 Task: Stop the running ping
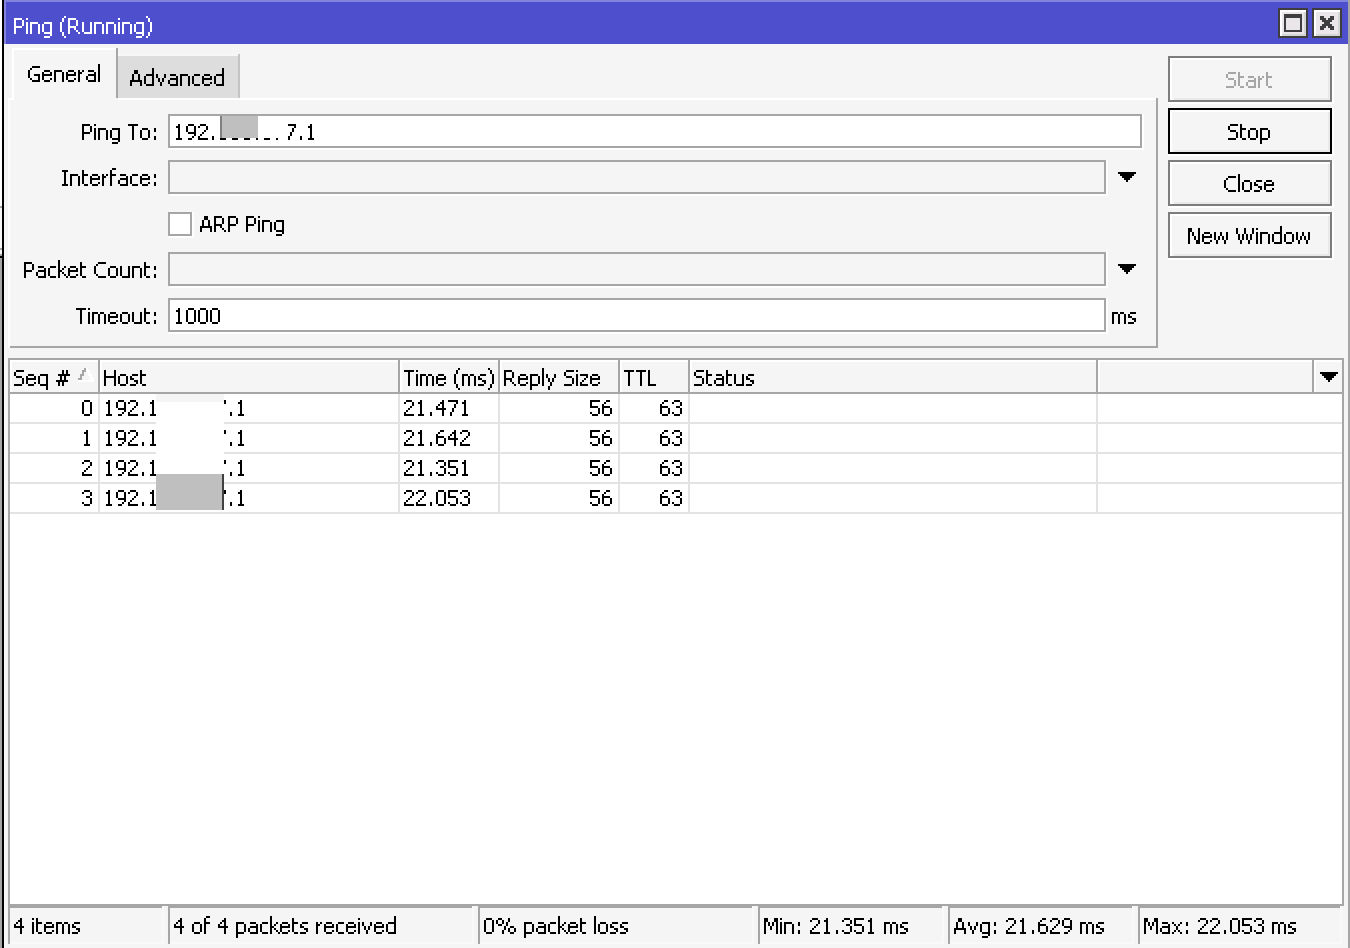tap(1249, 131)
